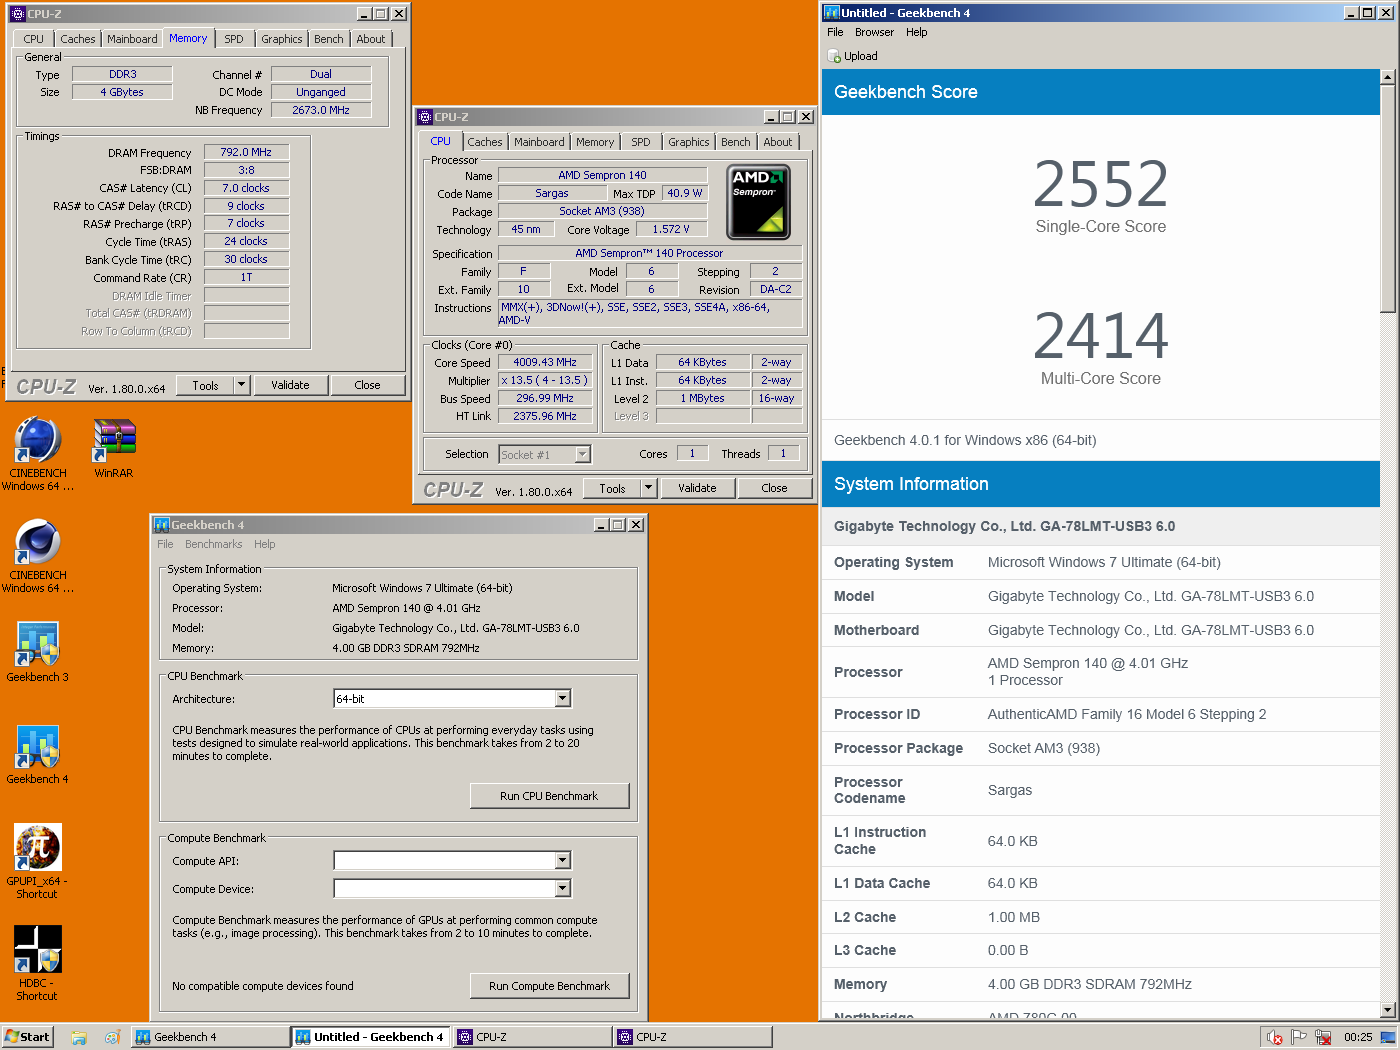Click scroll-up arrow in Geekbench results
This screenshot has width=1400, height=1050.
click(x=1388, y=77)
